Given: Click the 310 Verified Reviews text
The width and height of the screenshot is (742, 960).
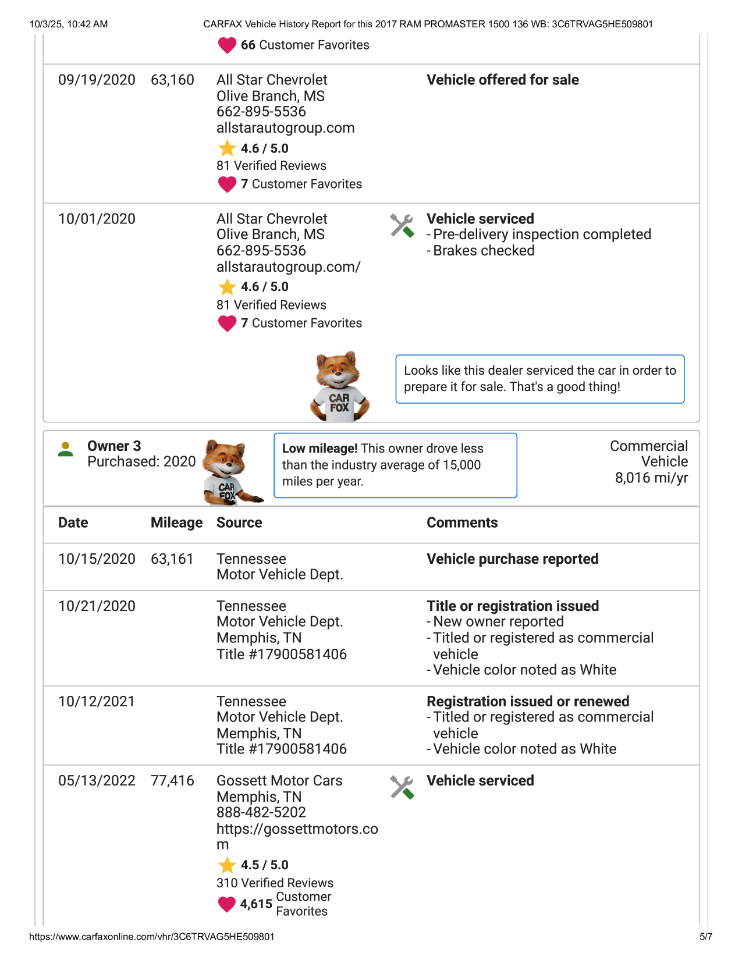Looking at the screenshot, I should [275, 883].
